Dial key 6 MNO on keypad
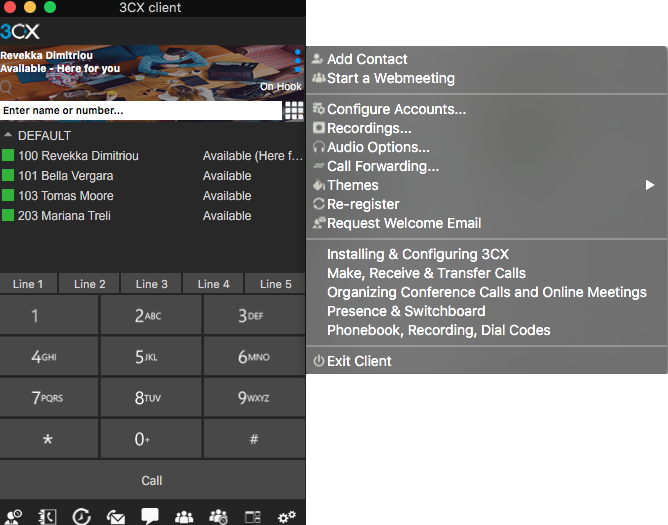This screenshot has height=525, width=668. coord(254,356)
